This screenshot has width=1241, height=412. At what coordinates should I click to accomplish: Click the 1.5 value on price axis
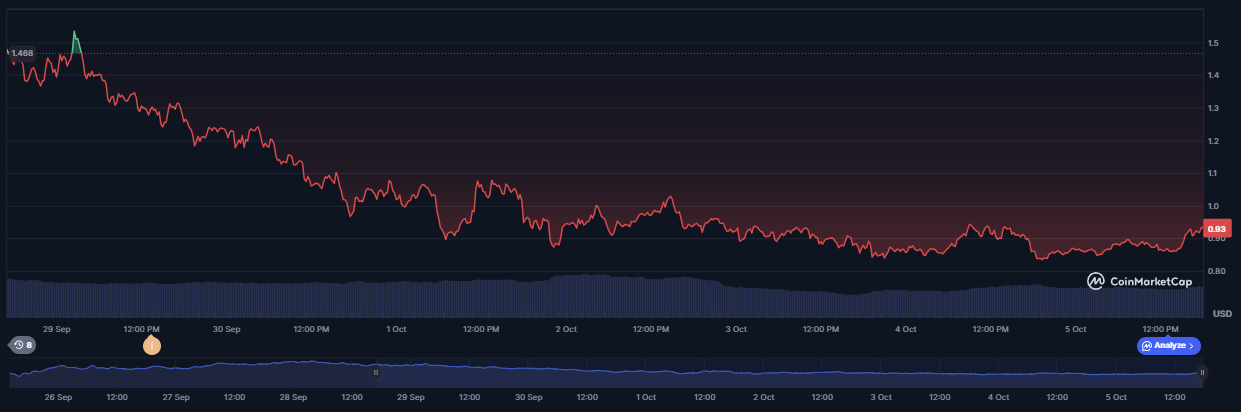[x=1212, y=44]
